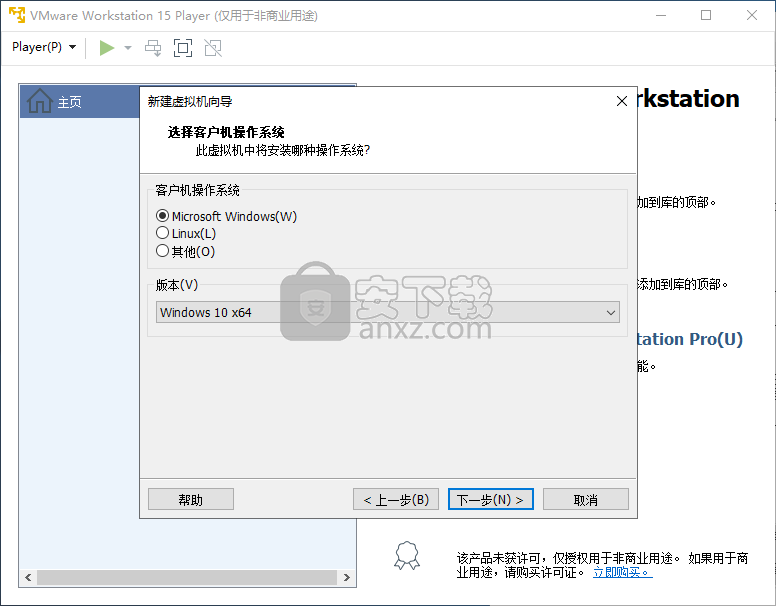The height and width of the screenshot is (606, 776).
Task: Click the 版本(V) group label
Action: (x=177, y=285)
